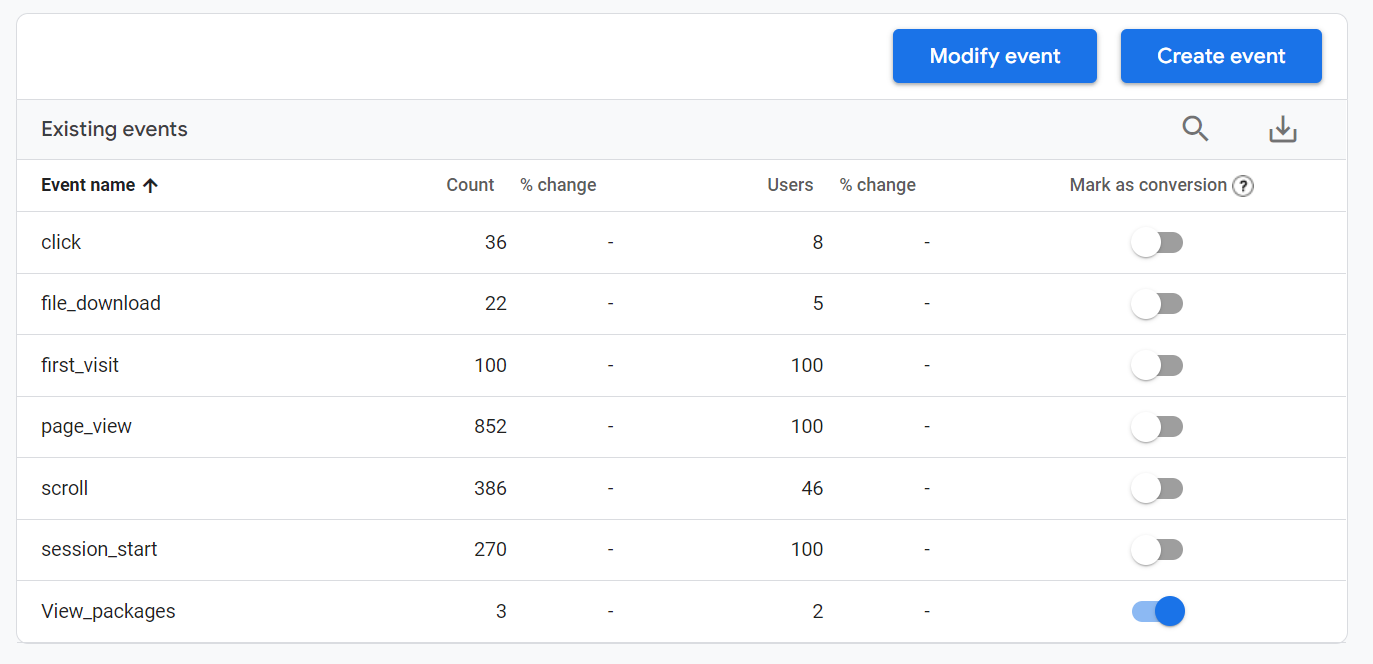Click the search magnifier icon
Viewport: 1373px width, 664px height.
[x=1195, y=129]
